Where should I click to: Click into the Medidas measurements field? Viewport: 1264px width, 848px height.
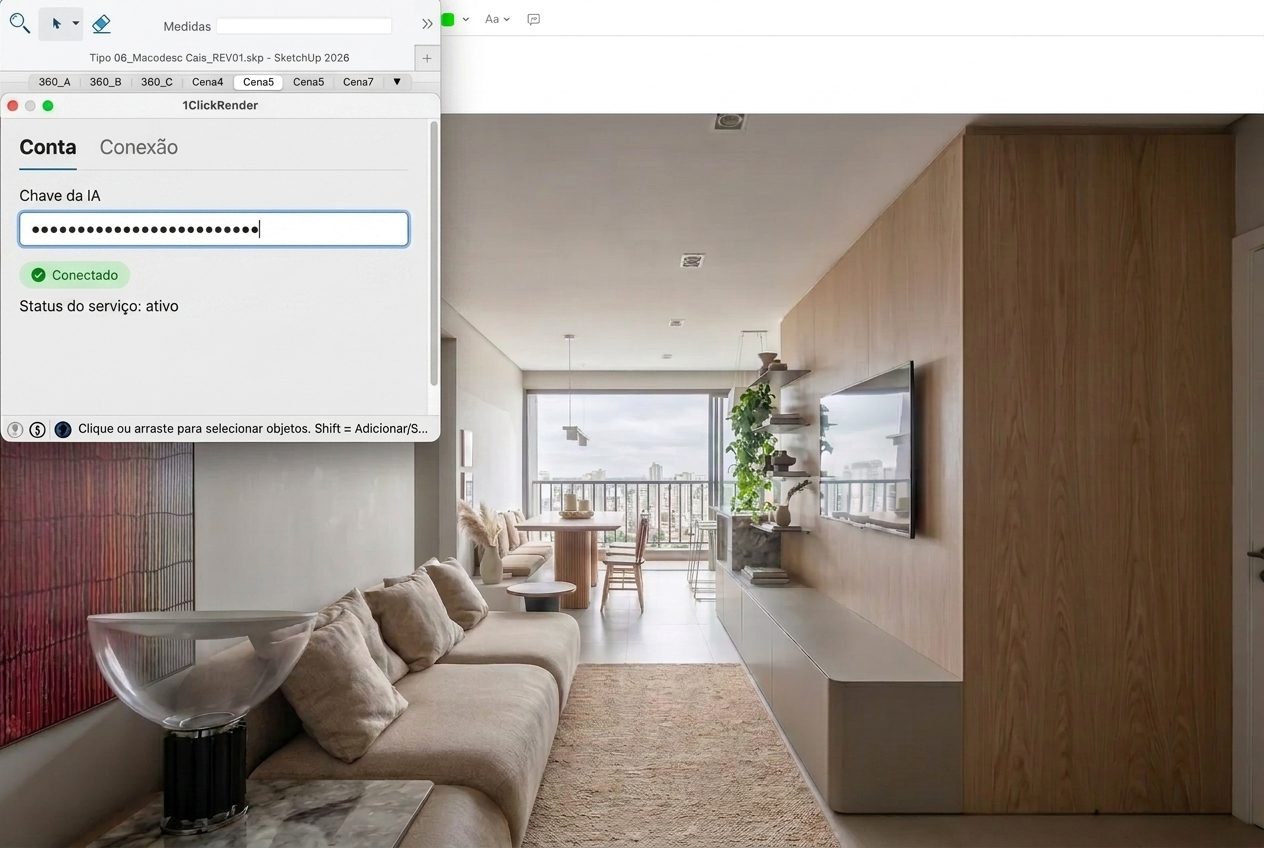pyautogui.click(x=304, y=26)
